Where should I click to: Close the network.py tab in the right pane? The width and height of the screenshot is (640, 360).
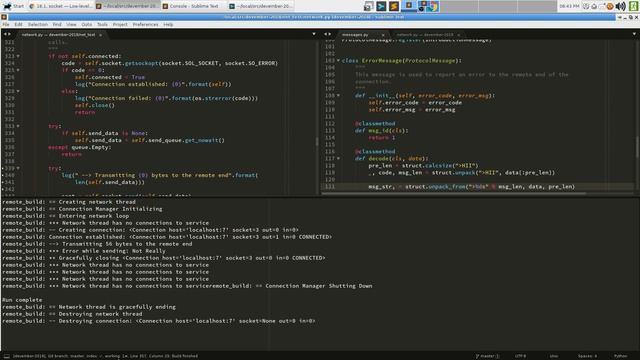tap(459, 35)
